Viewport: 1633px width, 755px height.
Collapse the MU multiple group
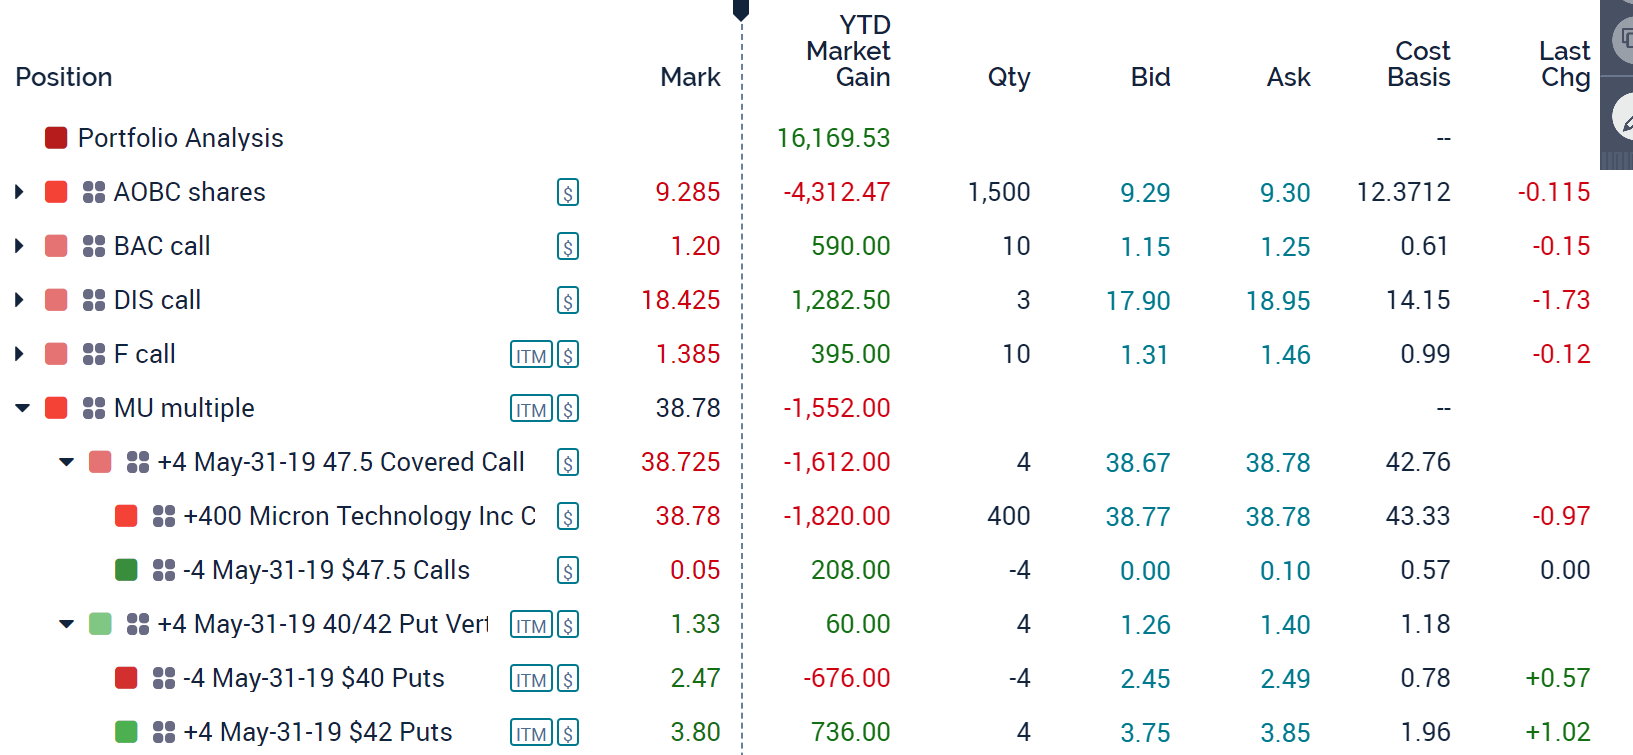pos(22,408)
